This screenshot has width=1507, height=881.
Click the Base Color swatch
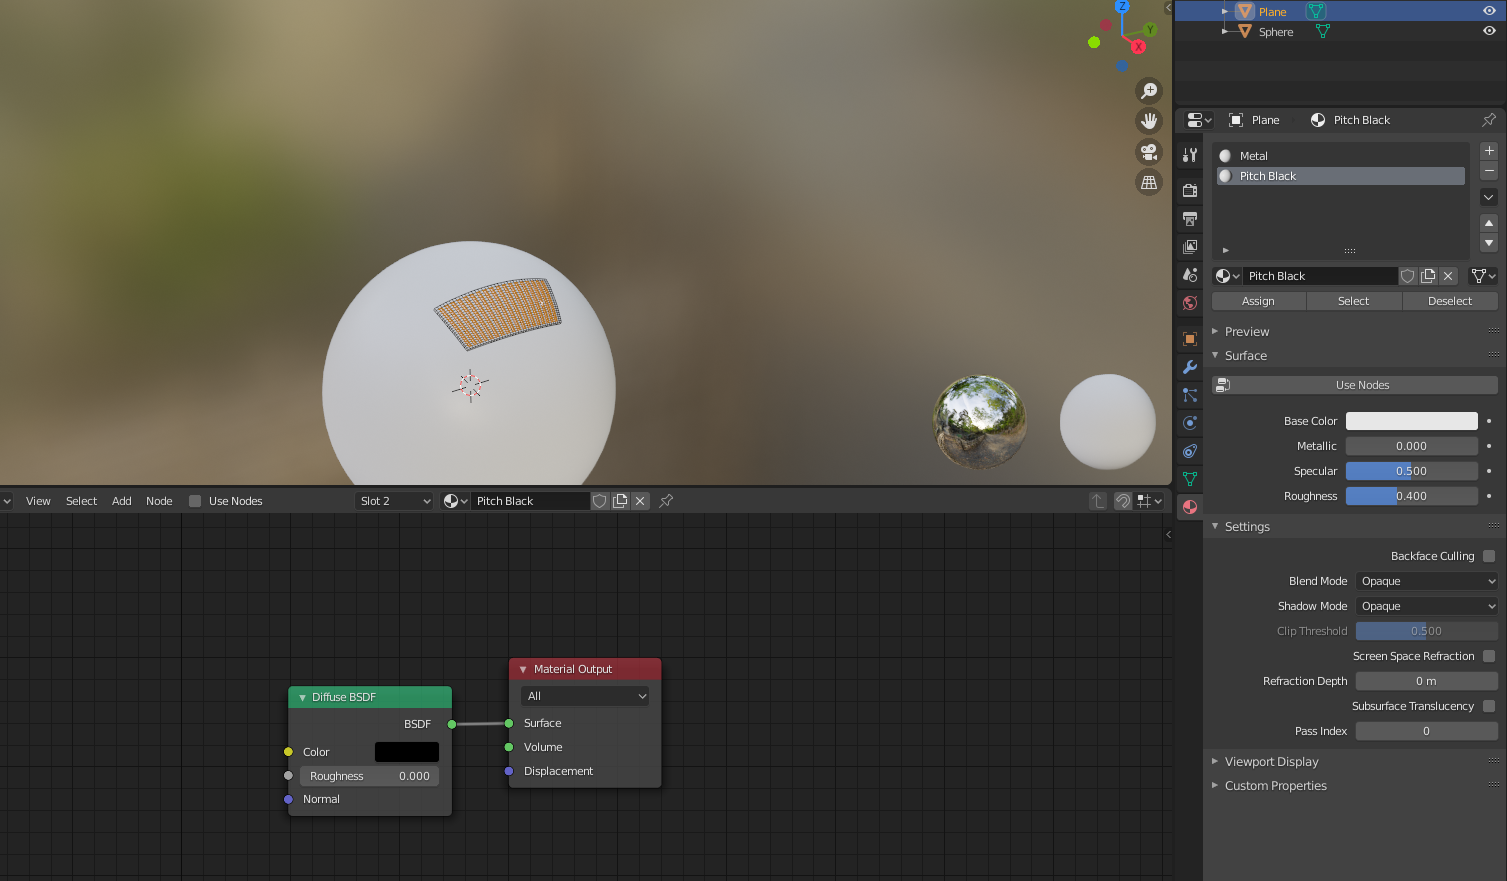[1411, 421]
